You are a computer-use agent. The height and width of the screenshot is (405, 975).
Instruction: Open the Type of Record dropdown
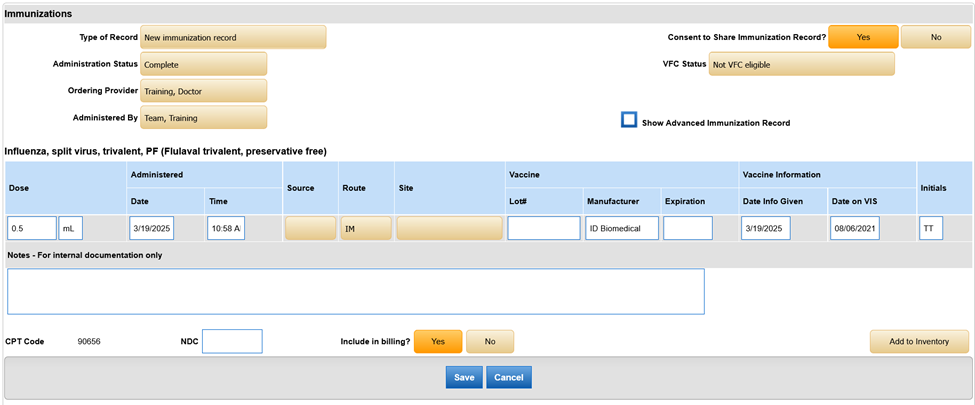point(233,38)
